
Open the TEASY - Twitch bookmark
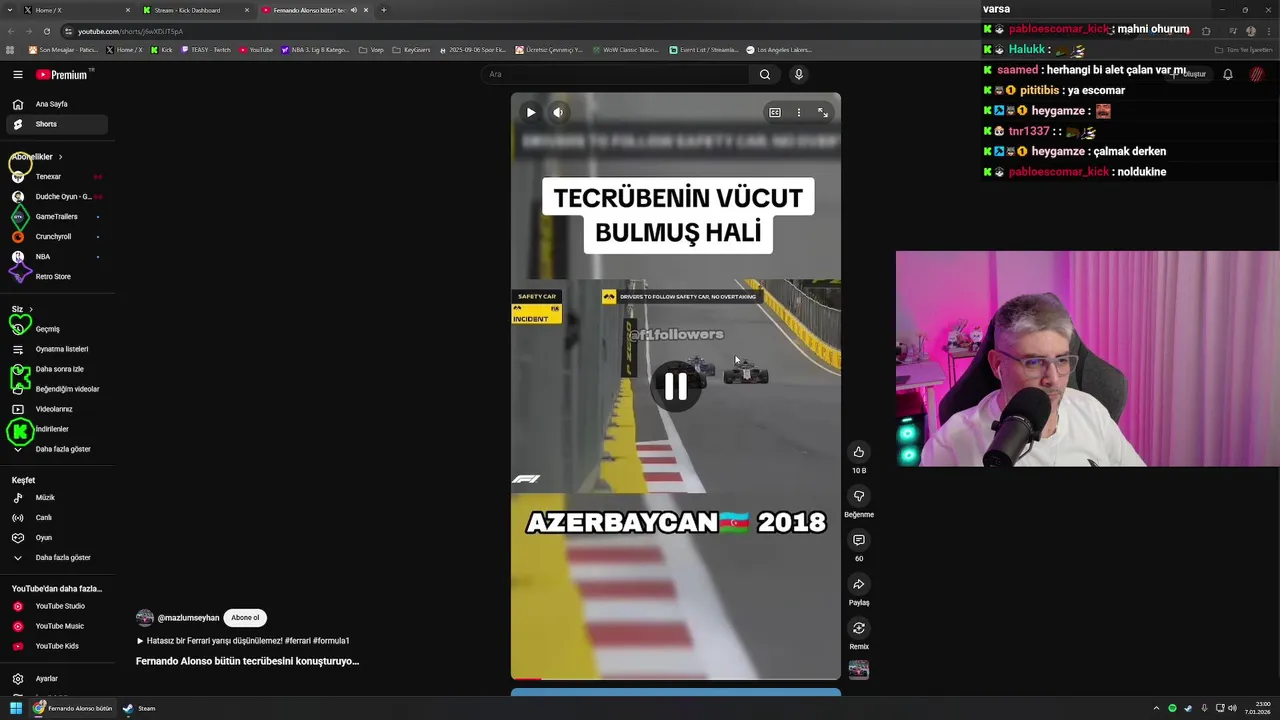pos(206,49)
